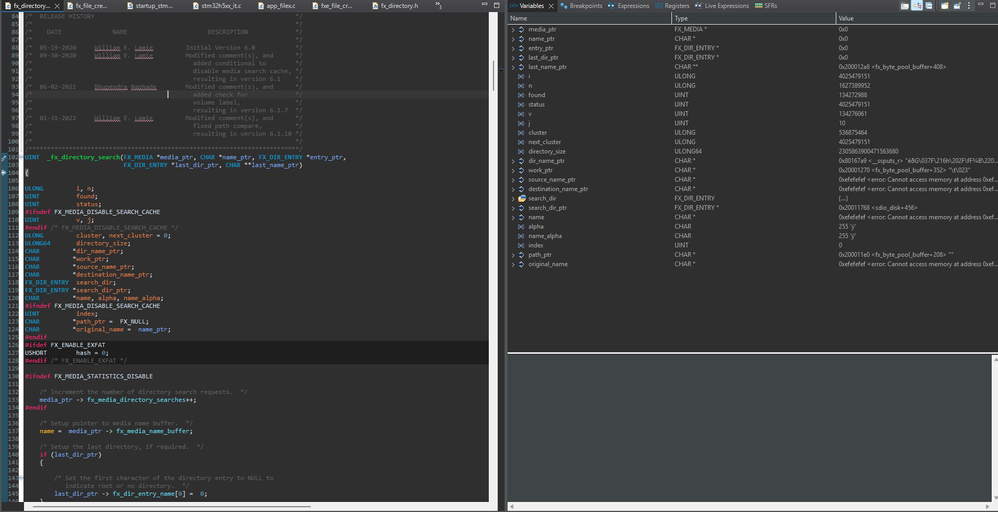Show hidden editor tabs list
Image resolution: width=998 pixels, height=512 pixels.
(x=439, y=5)
